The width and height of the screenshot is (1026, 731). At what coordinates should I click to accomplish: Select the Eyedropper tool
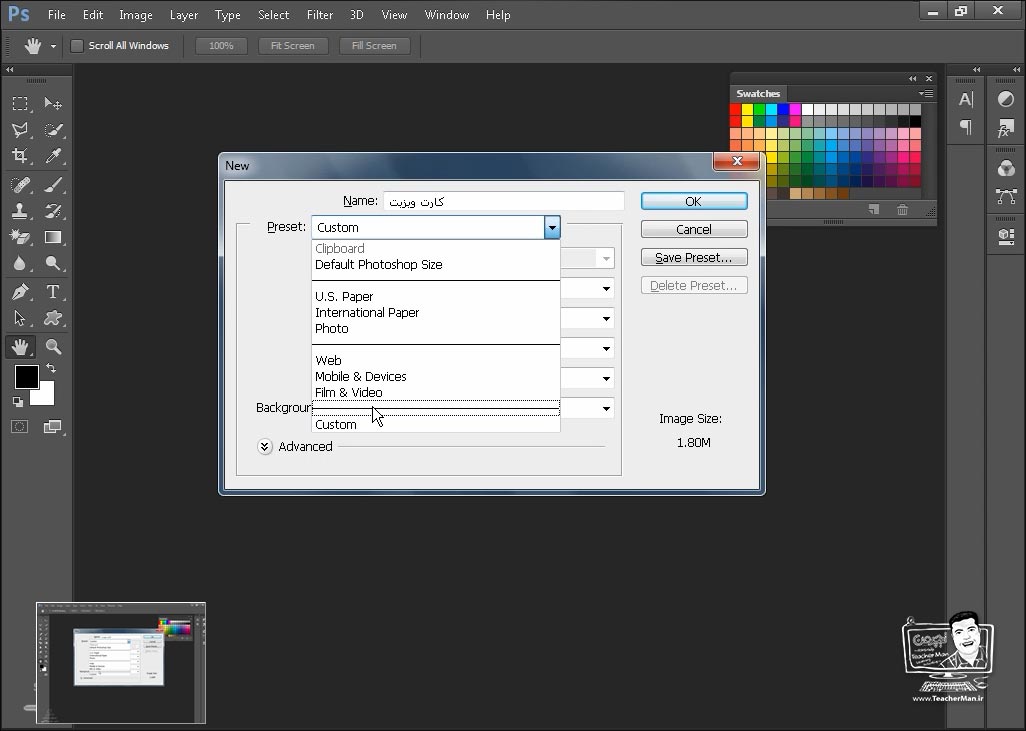(x=53, y=156)
